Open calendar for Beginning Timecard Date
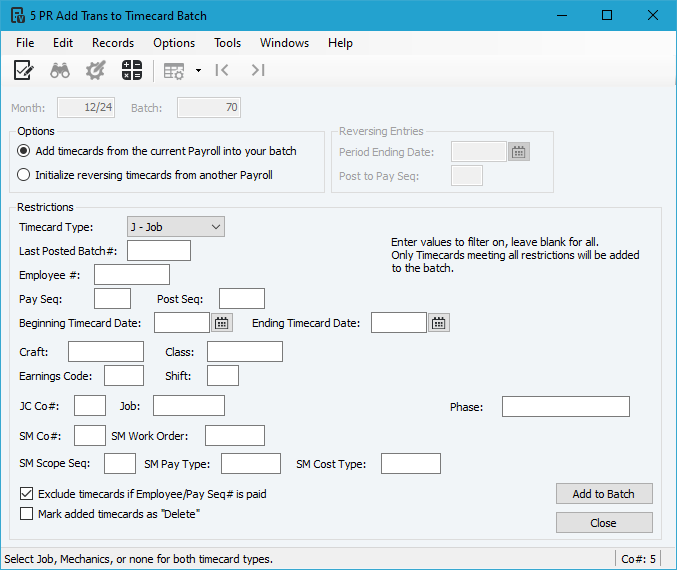 (x=221, y=323)
